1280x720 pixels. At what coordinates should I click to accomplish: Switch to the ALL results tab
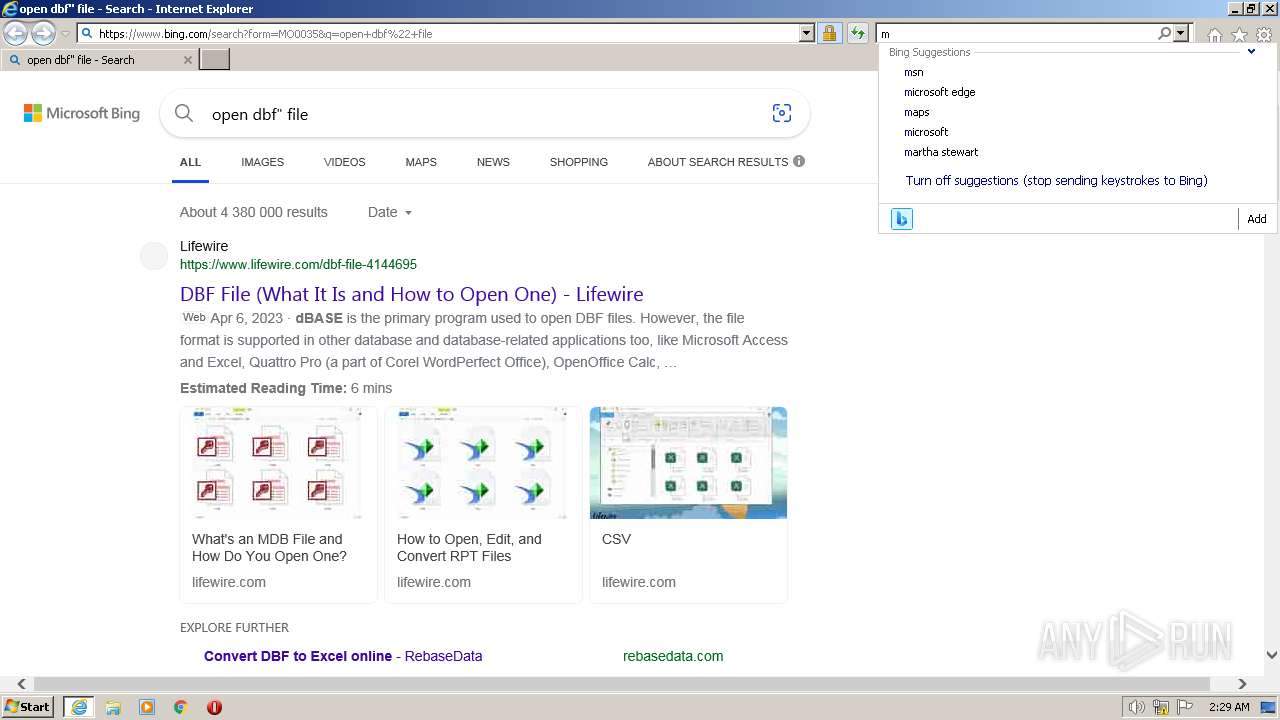click(190, 162)
